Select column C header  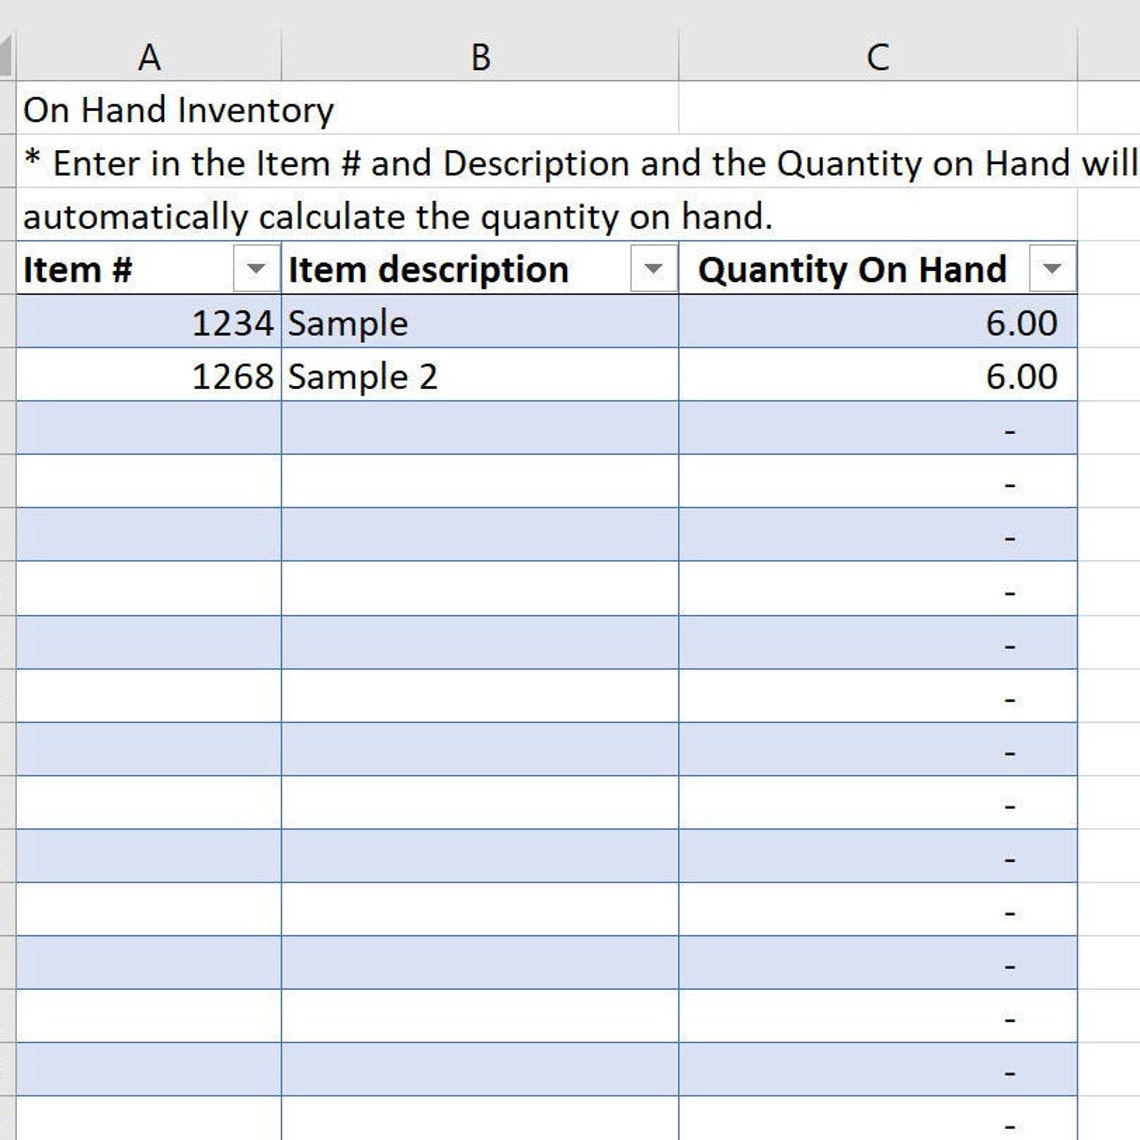click(x=878, y=57)
